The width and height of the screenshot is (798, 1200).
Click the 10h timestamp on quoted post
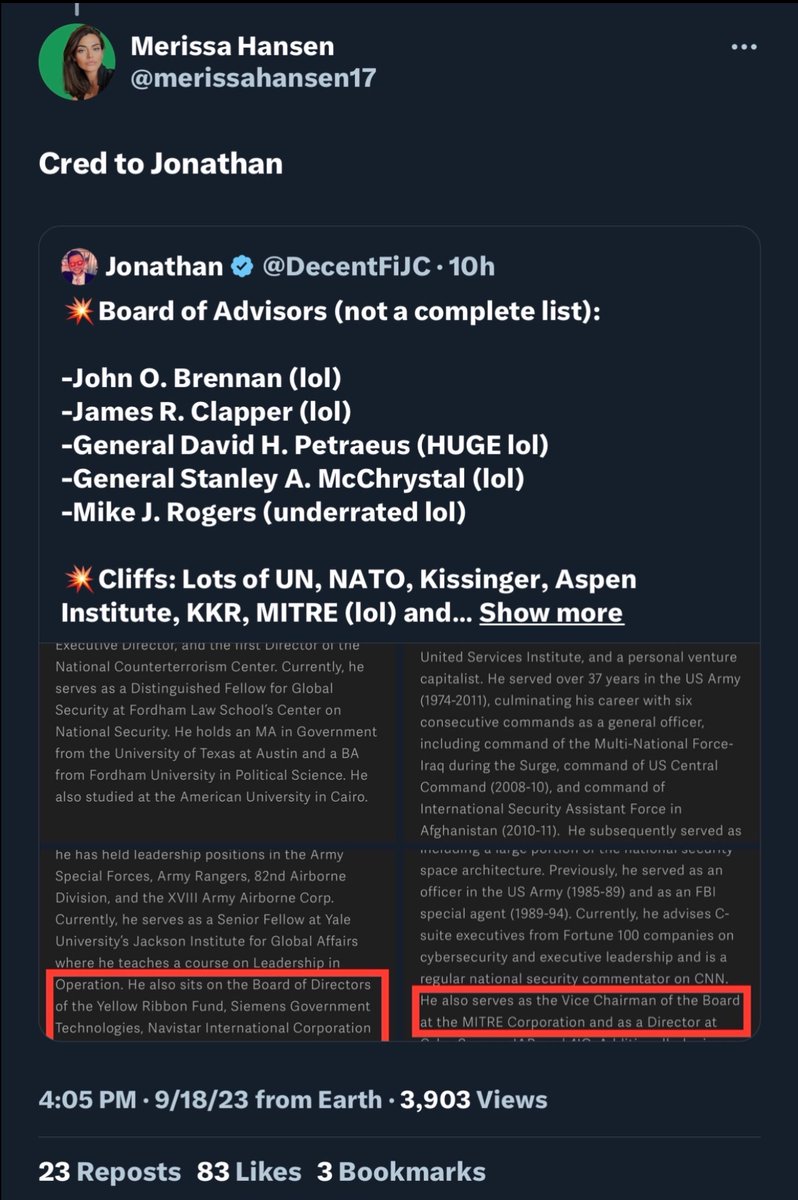[472, 267]
